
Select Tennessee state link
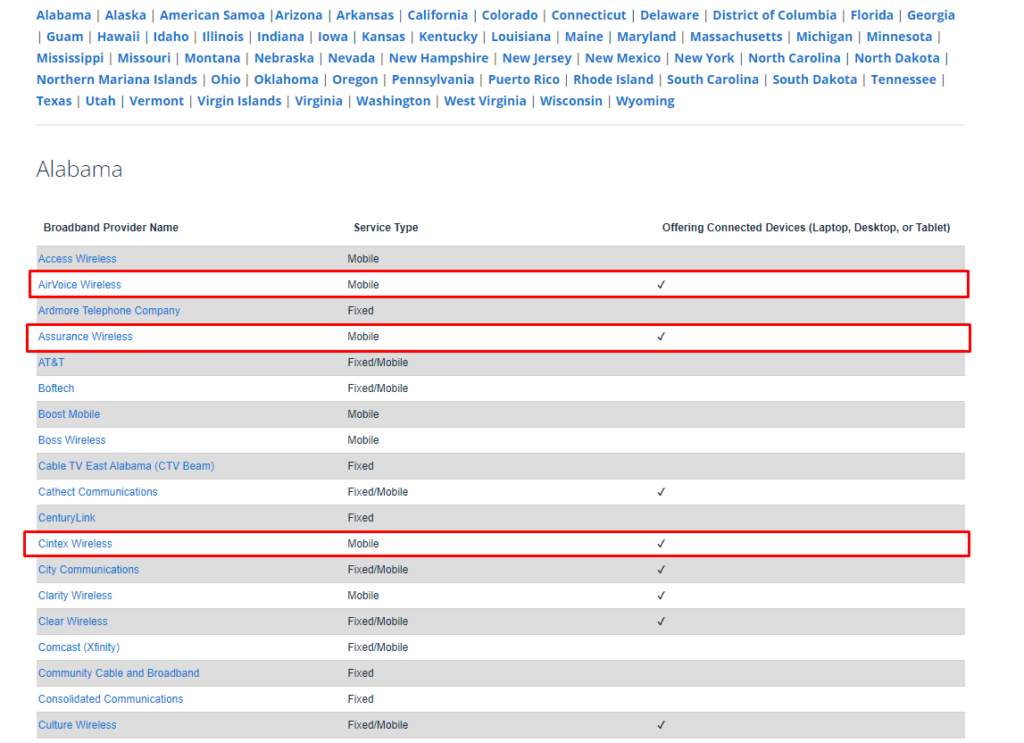pos(903,80)
